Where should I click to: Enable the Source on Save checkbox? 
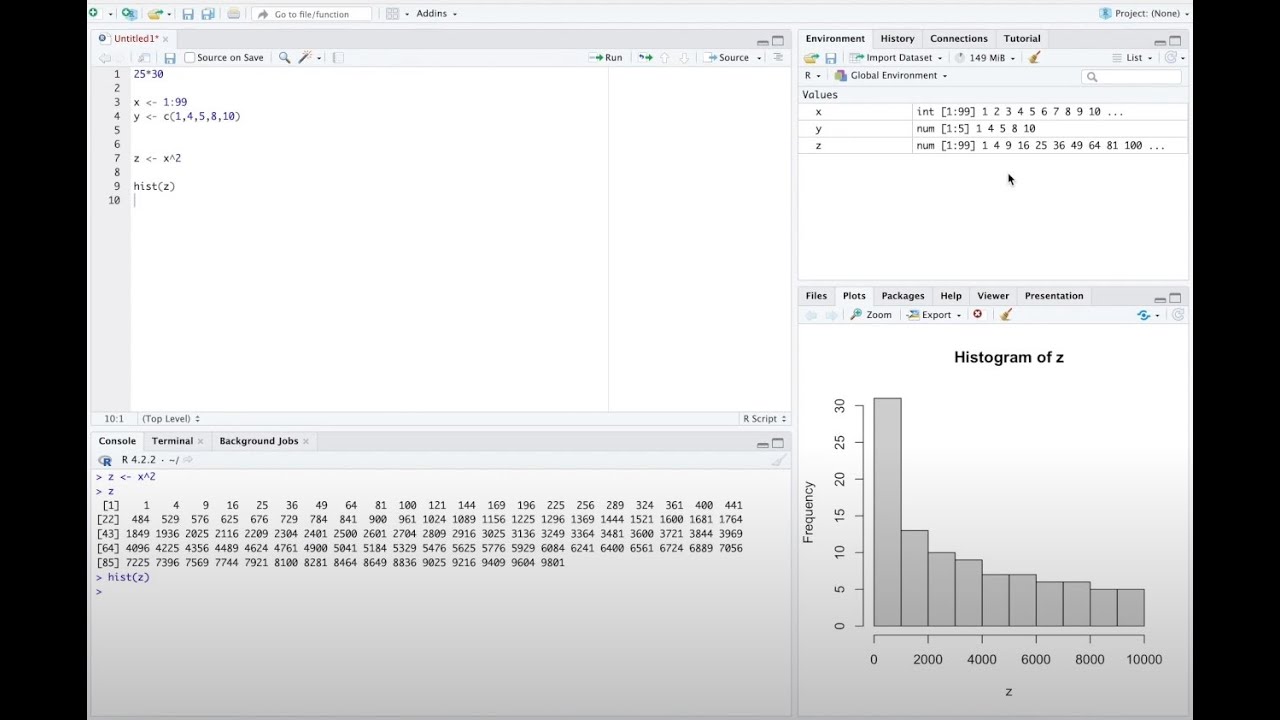[190, 58]
